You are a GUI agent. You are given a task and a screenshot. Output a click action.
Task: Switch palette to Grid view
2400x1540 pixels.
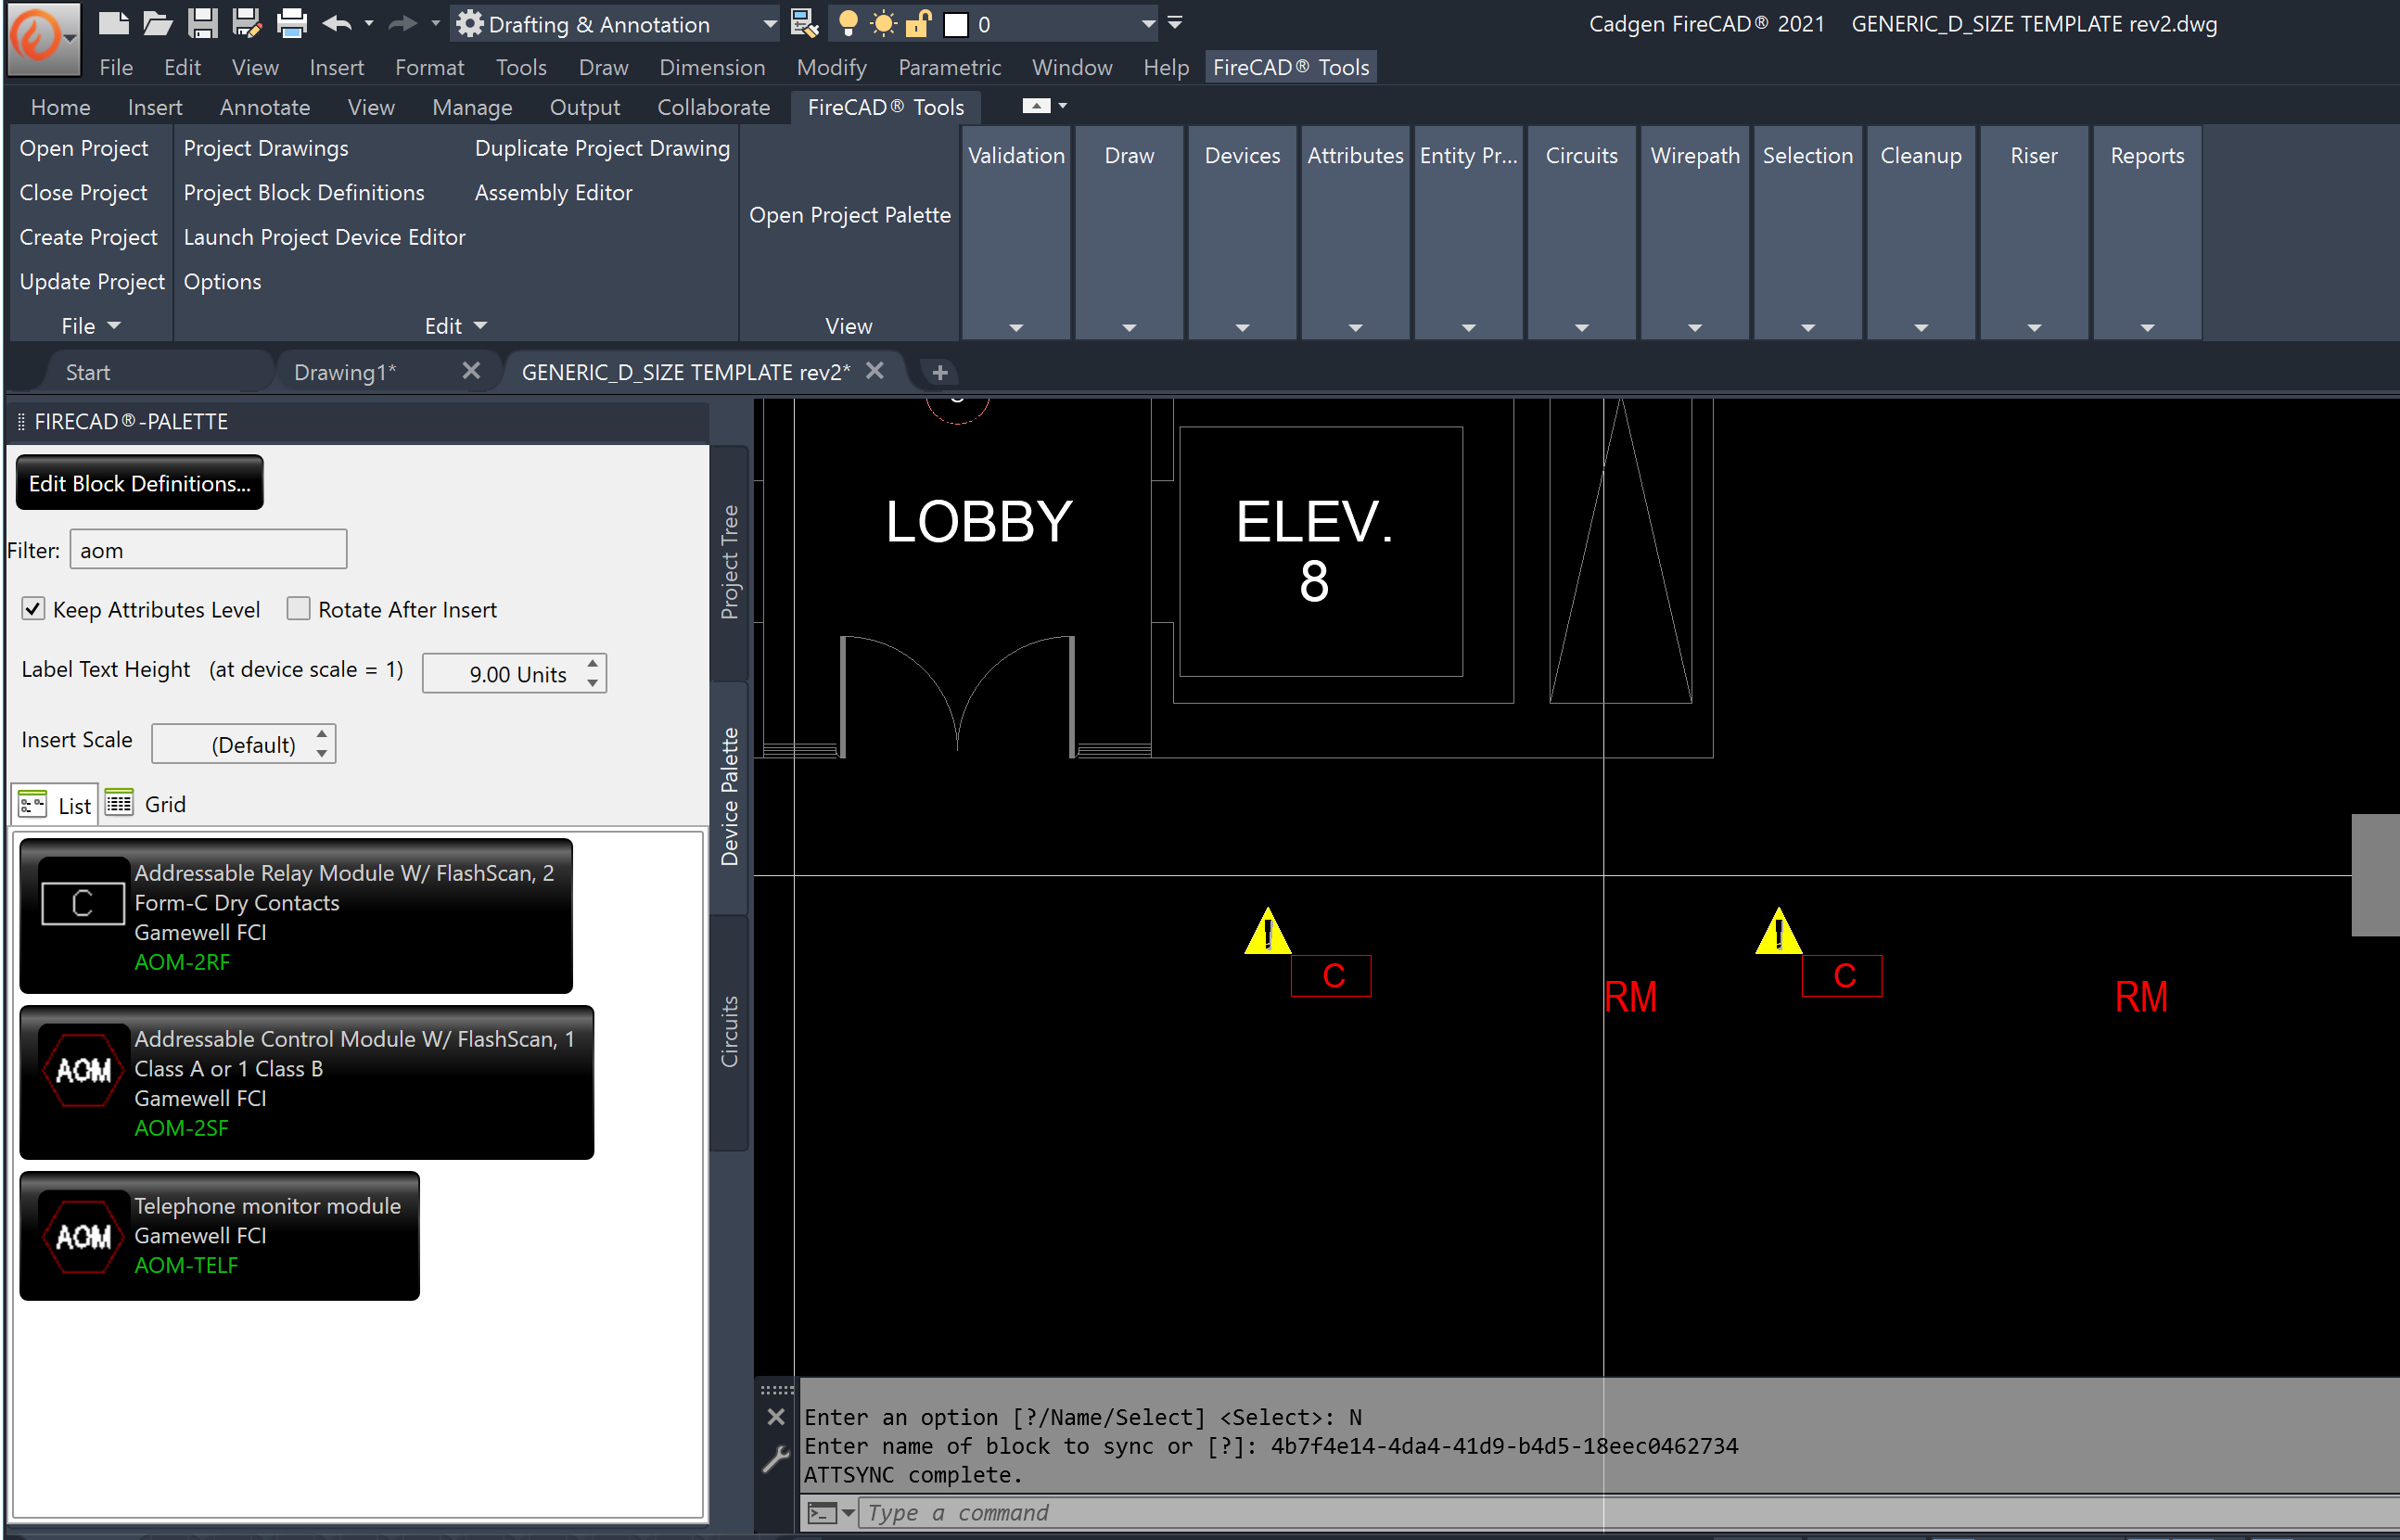click(x=146, y=804)
